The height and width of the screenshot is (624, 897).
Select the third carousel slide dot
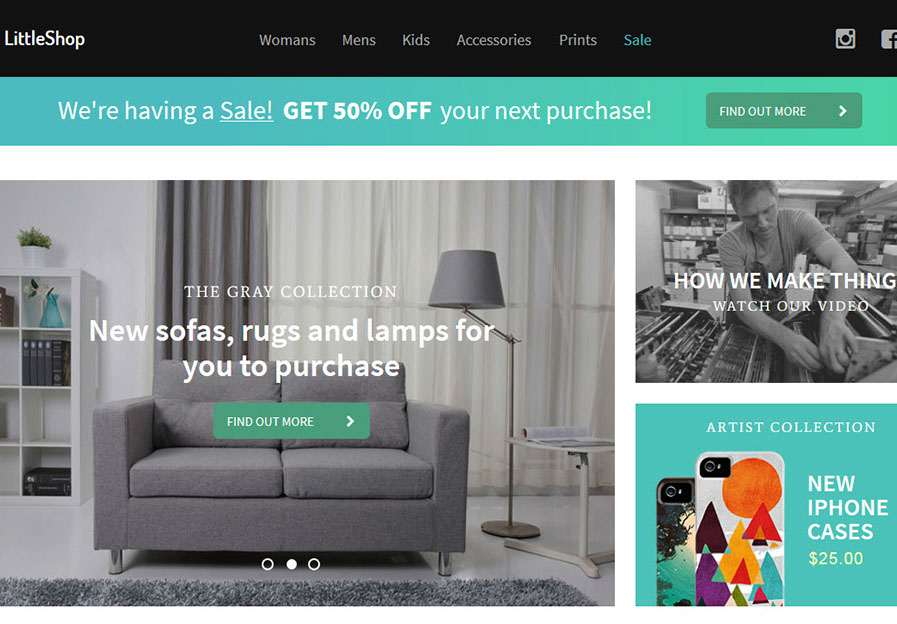314,564
